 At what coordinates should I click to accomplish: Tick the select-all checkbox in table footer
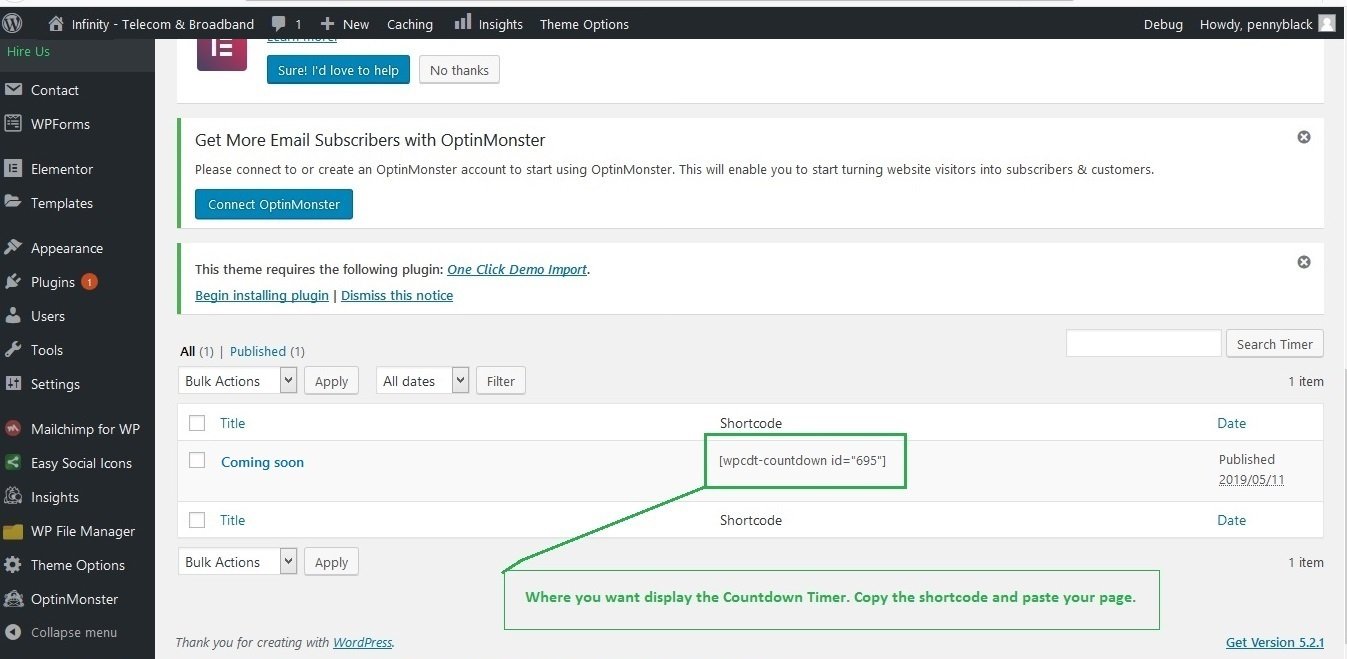(197, 520)
